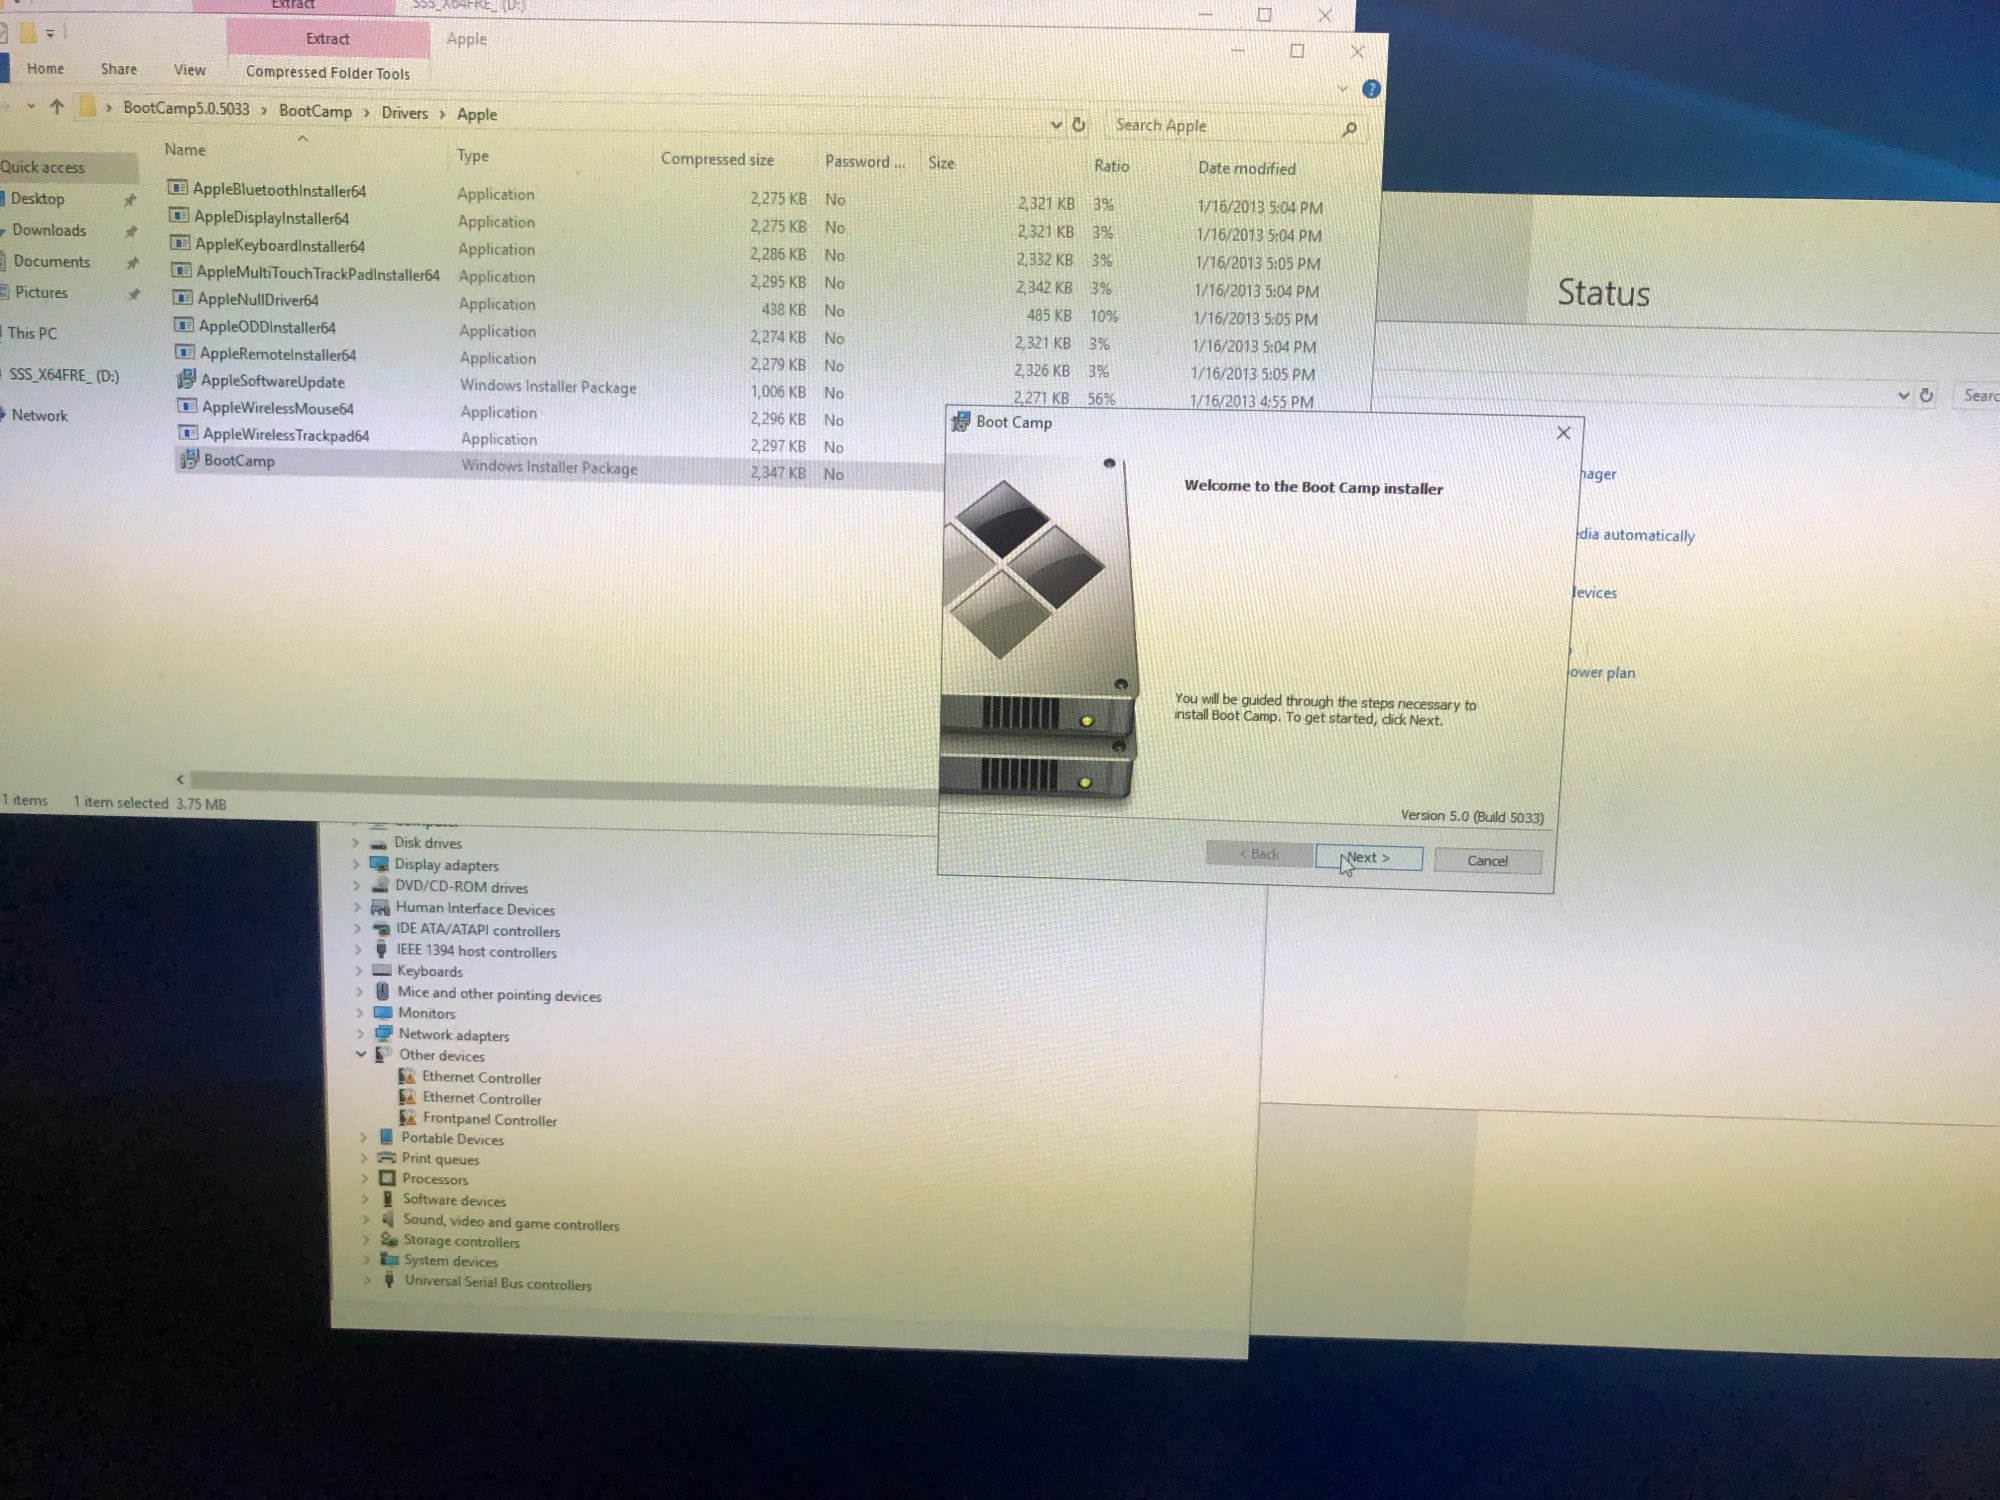Expand the Display adapters node

click(x=356, y=864)
